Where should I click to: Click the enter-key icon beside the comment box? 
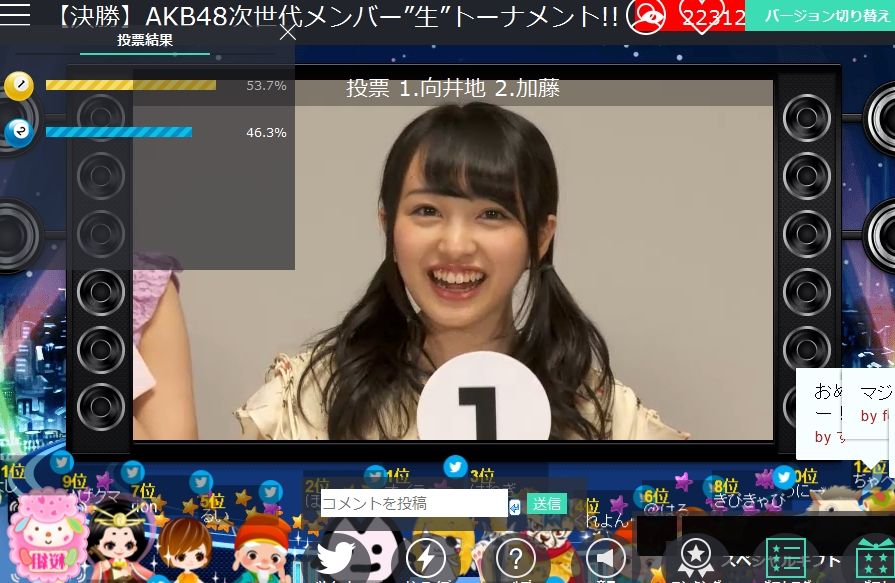click(514, 506)
